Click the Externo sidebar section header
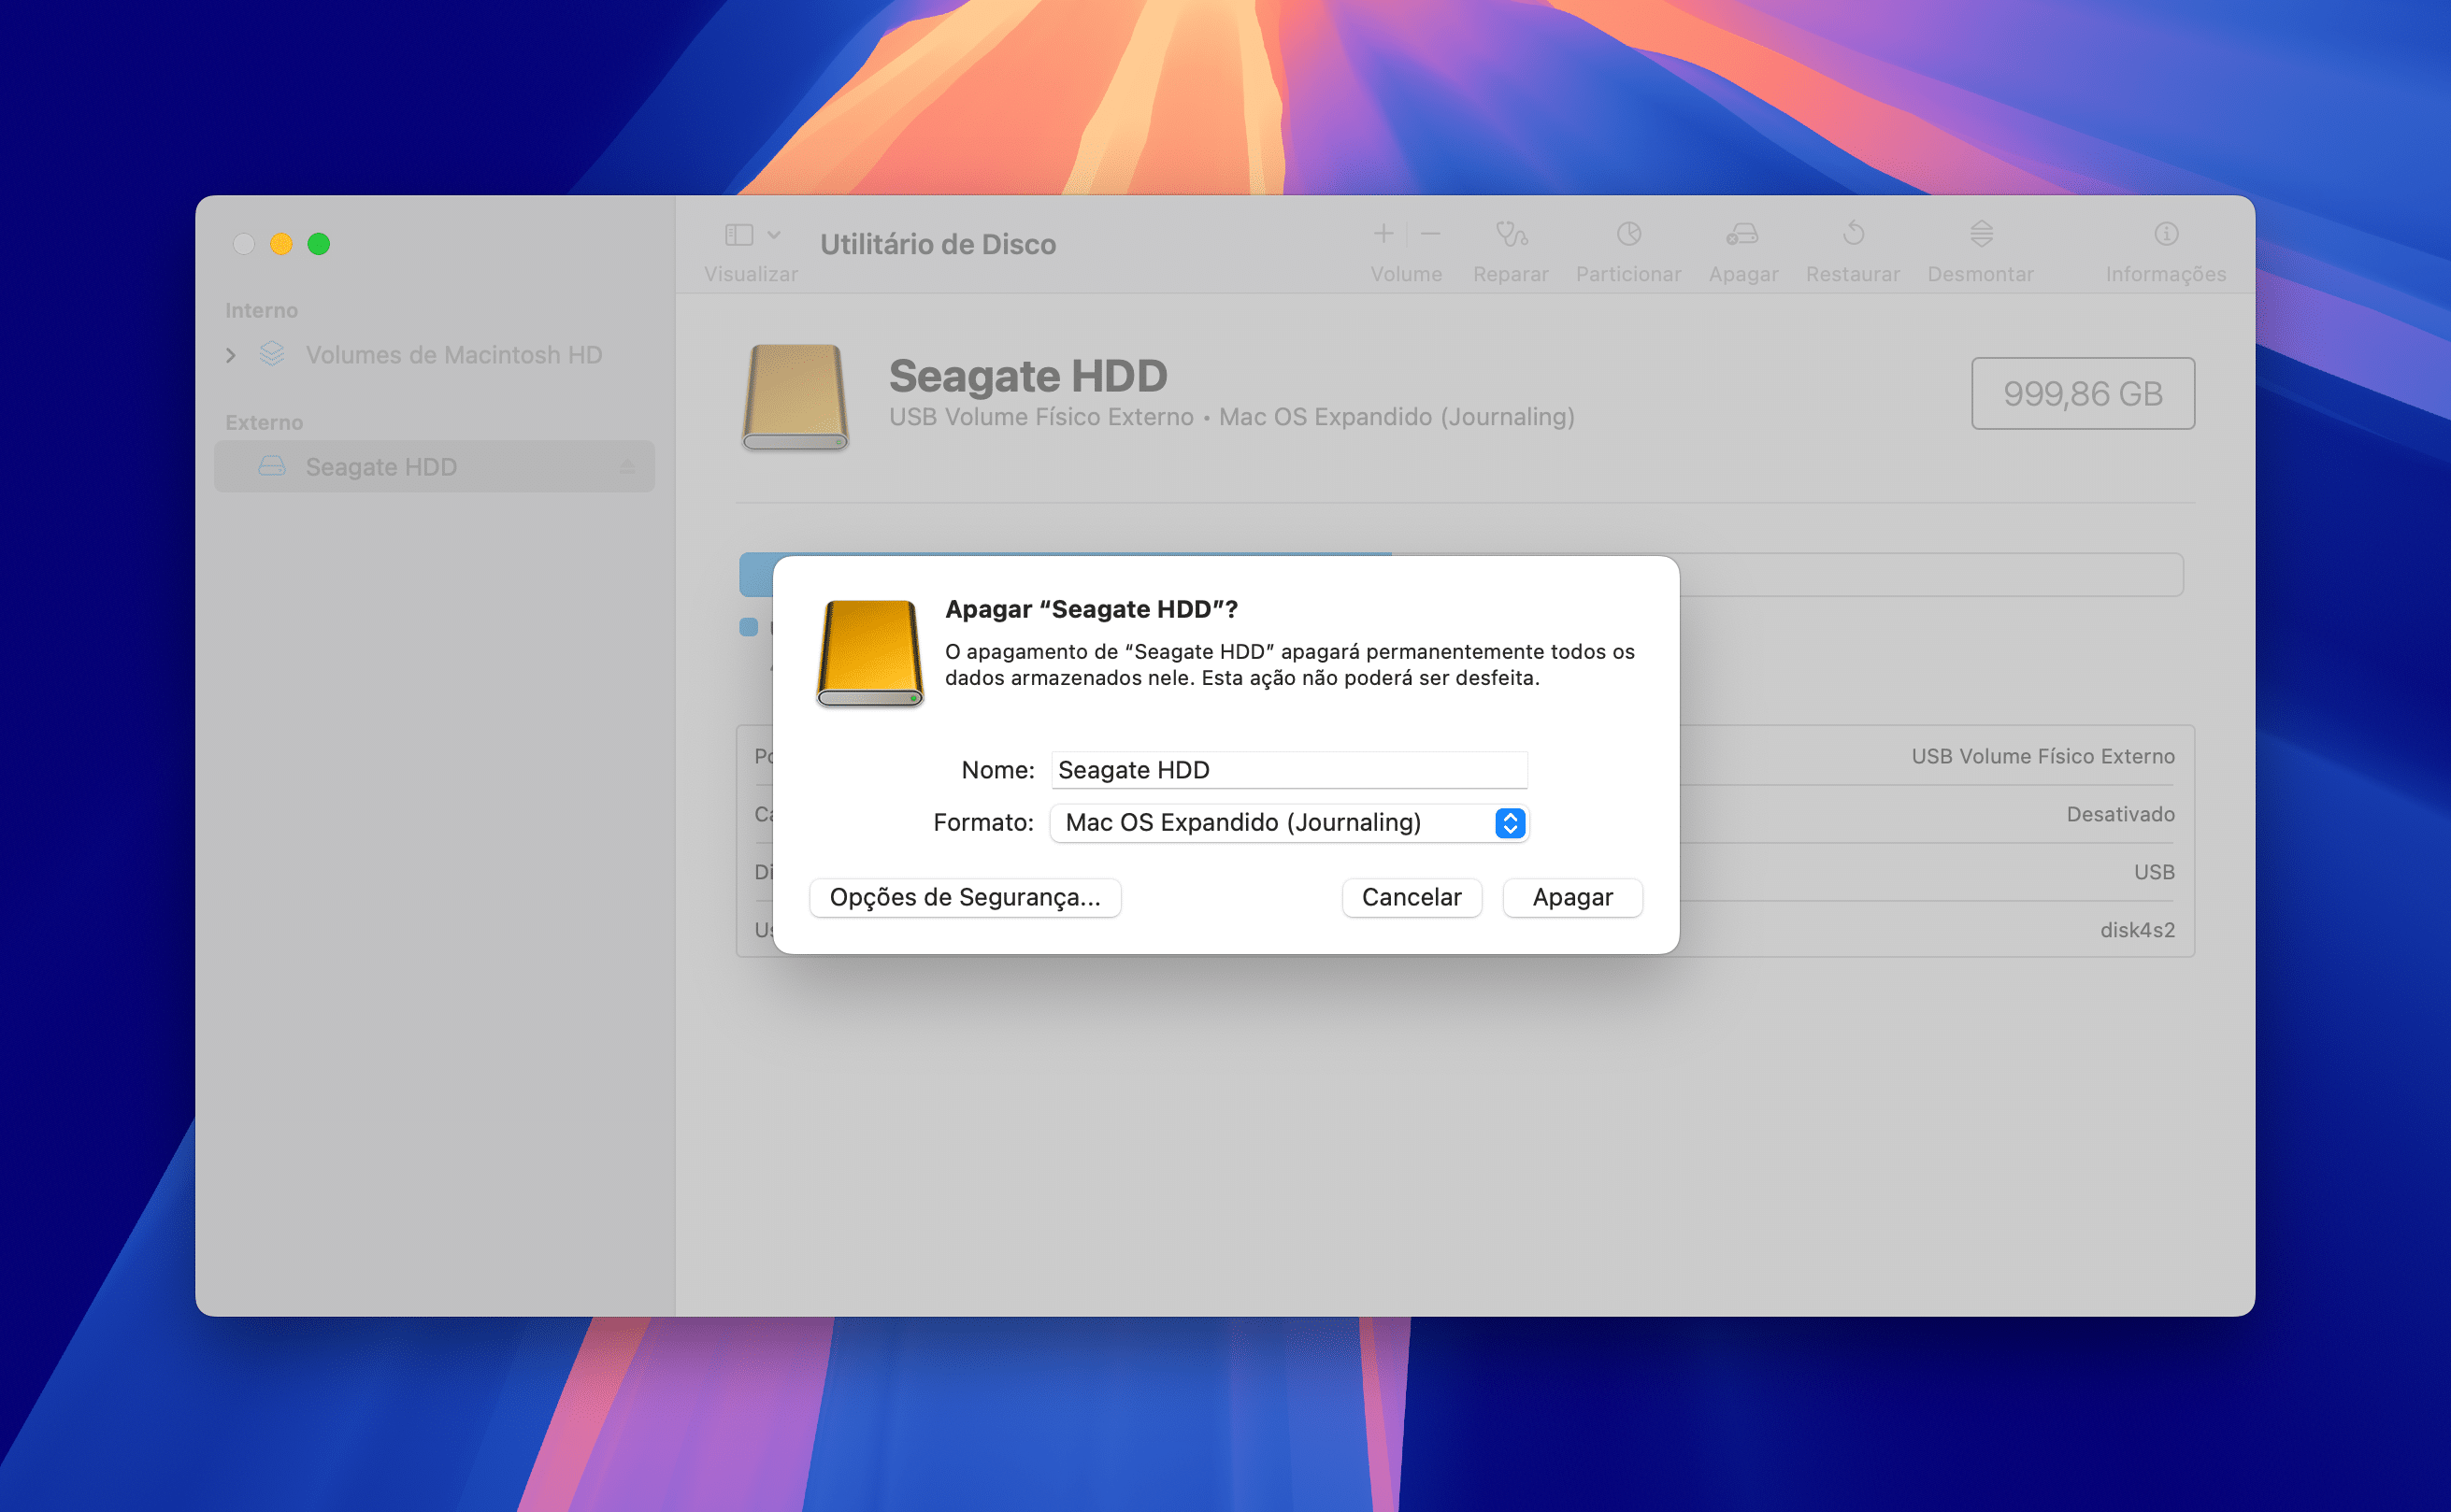Viewport: 2451px width, 1512px height. point(264,422)
